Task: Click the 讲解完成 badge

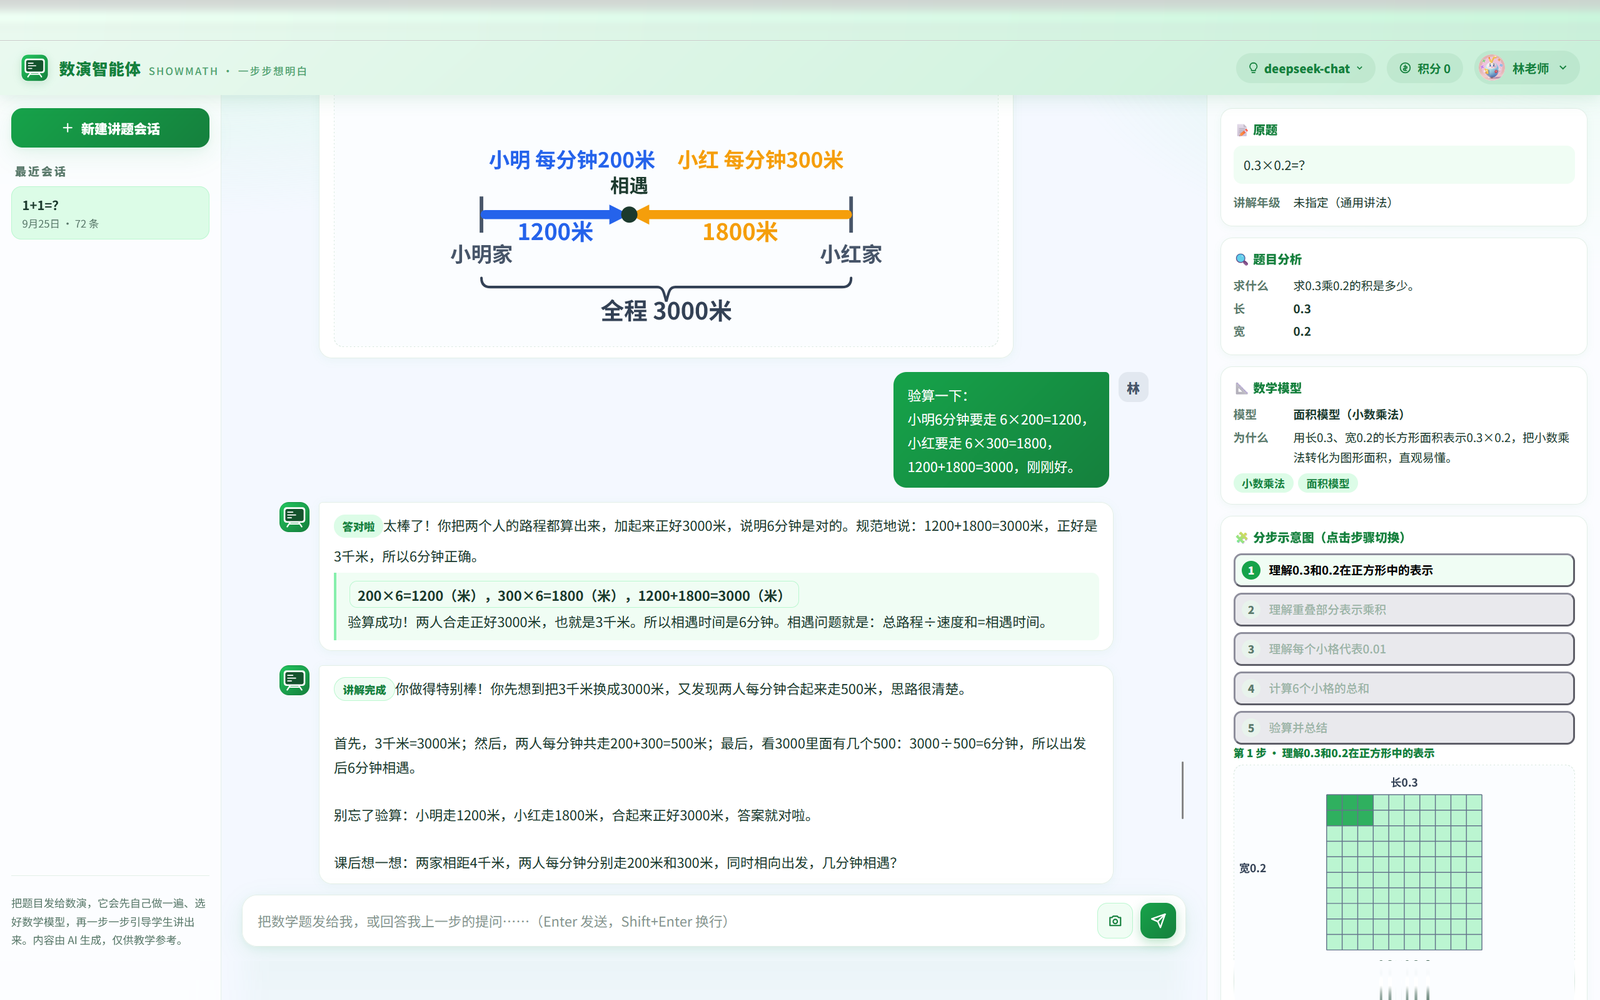Action: coord(364,690)
